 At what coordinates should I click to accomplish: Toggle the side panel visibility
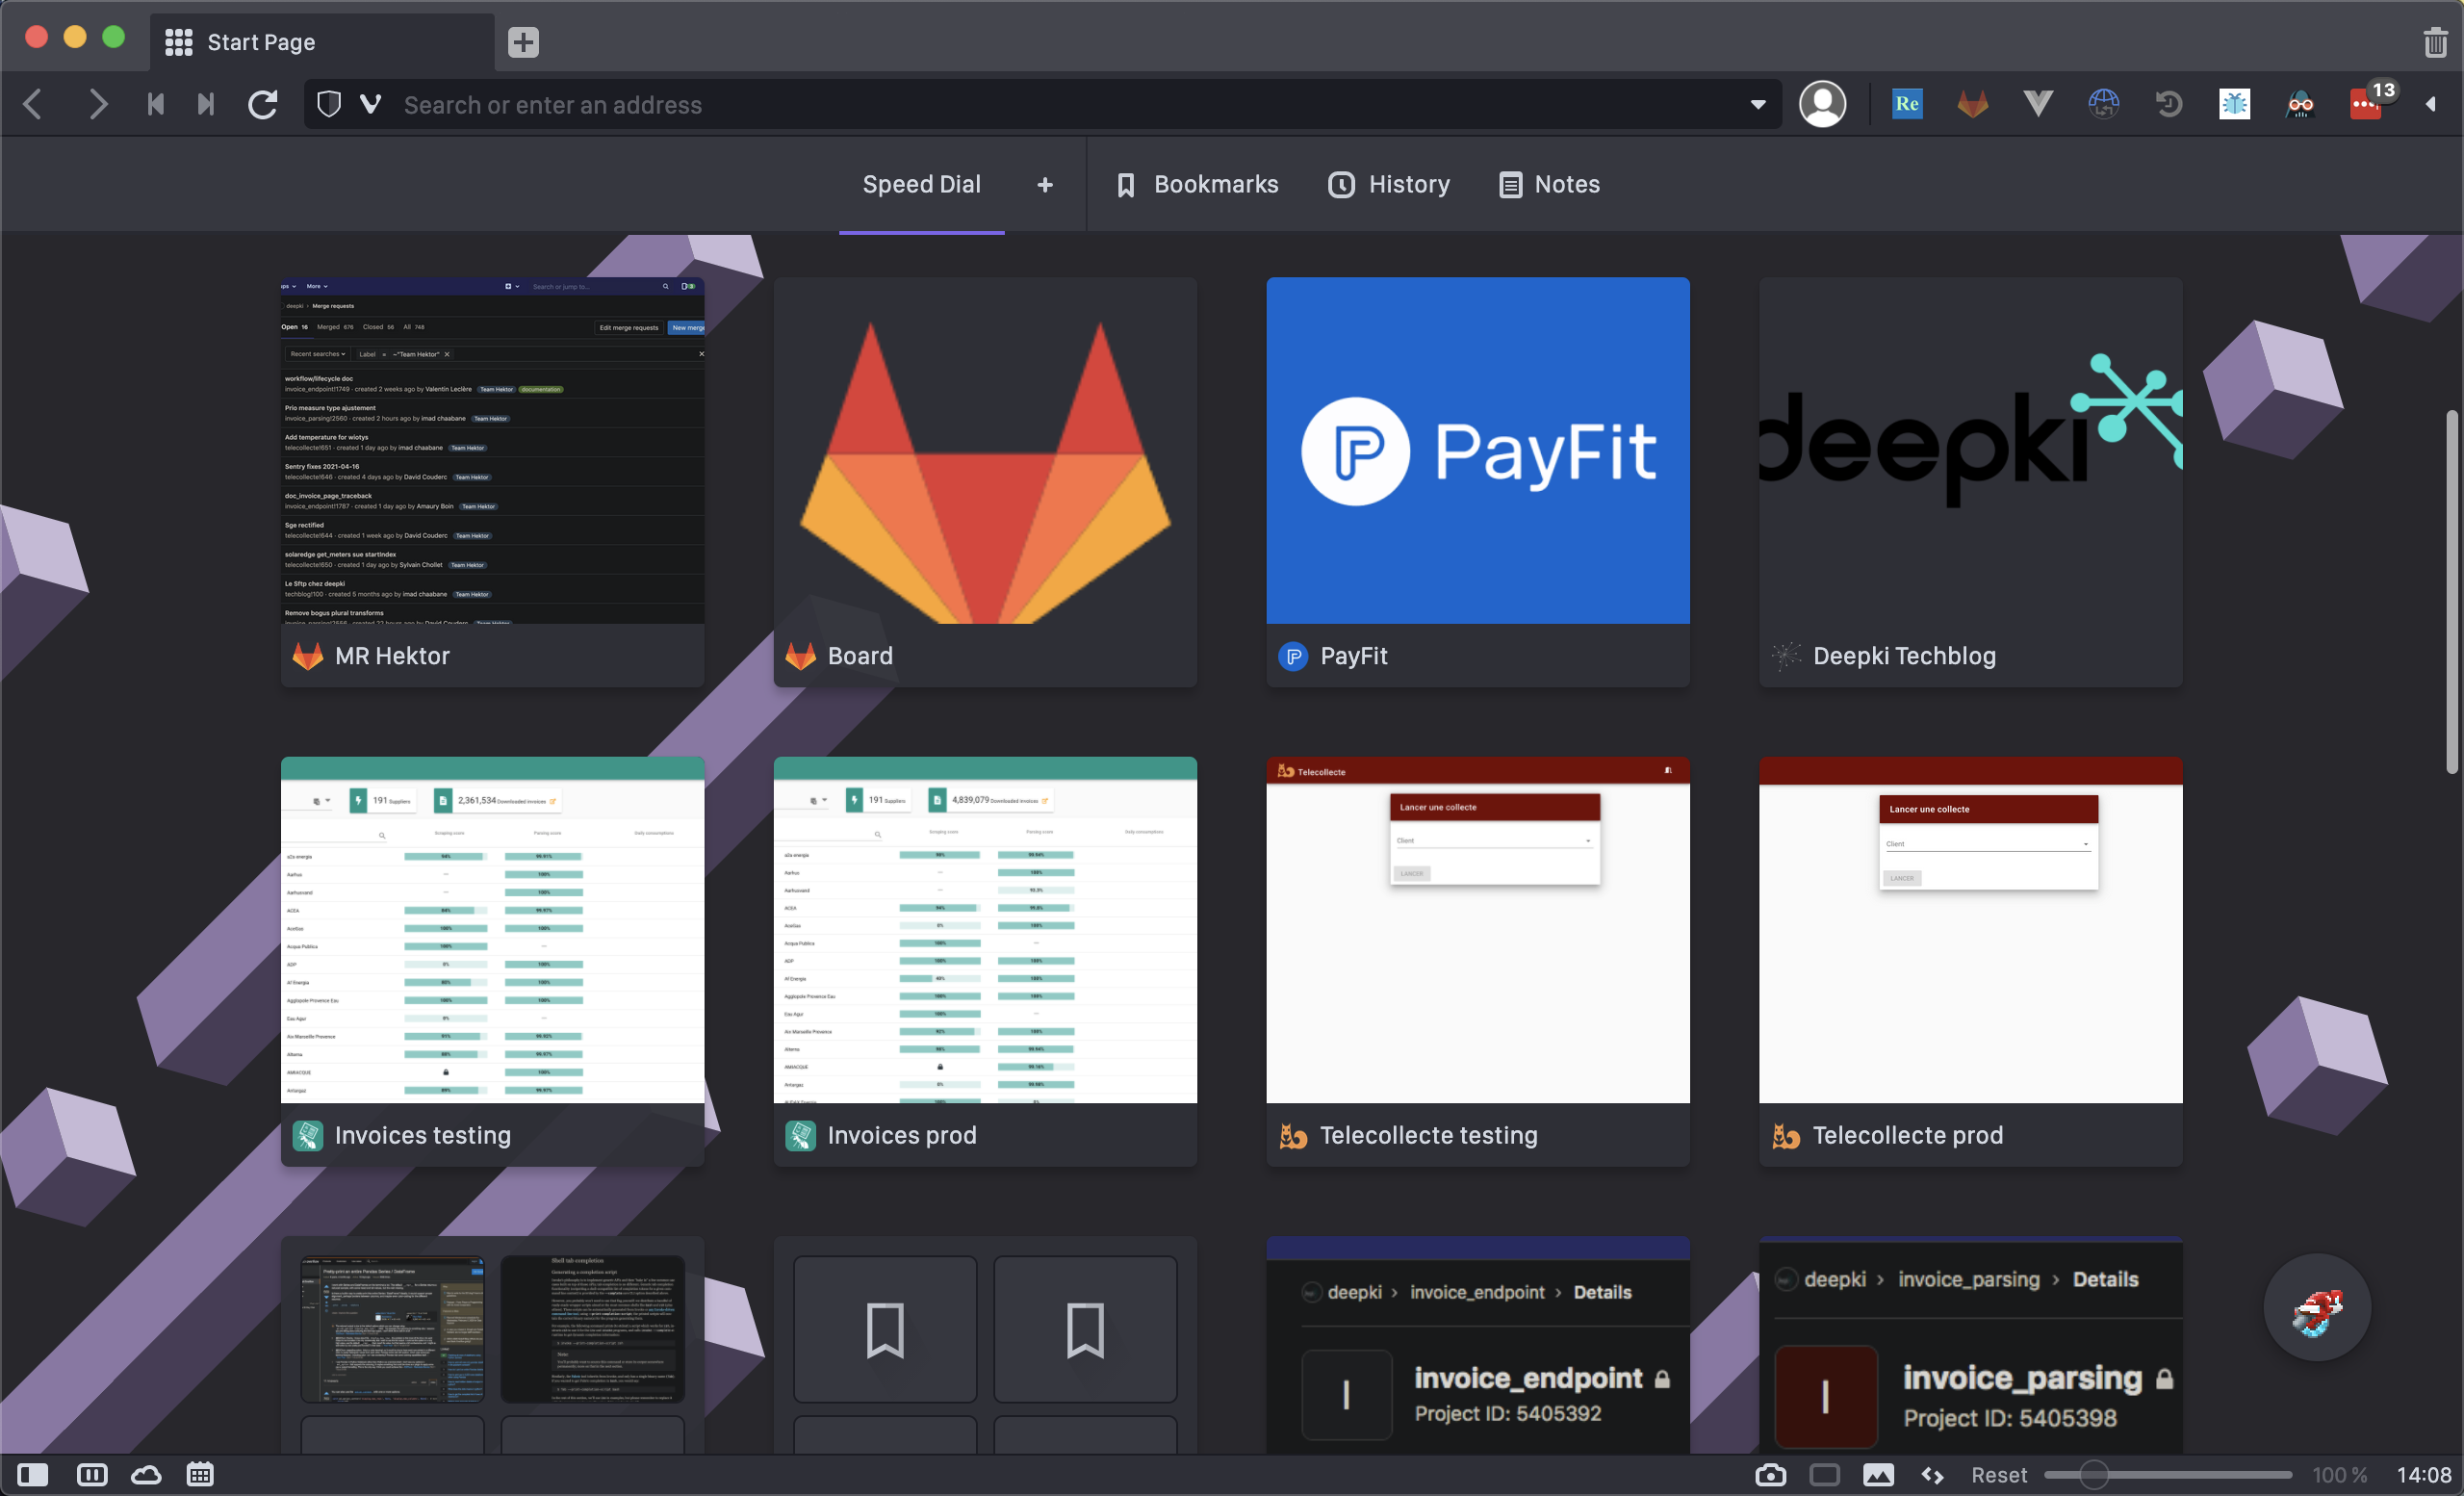pyautogui.click(x=32, y=1475)
